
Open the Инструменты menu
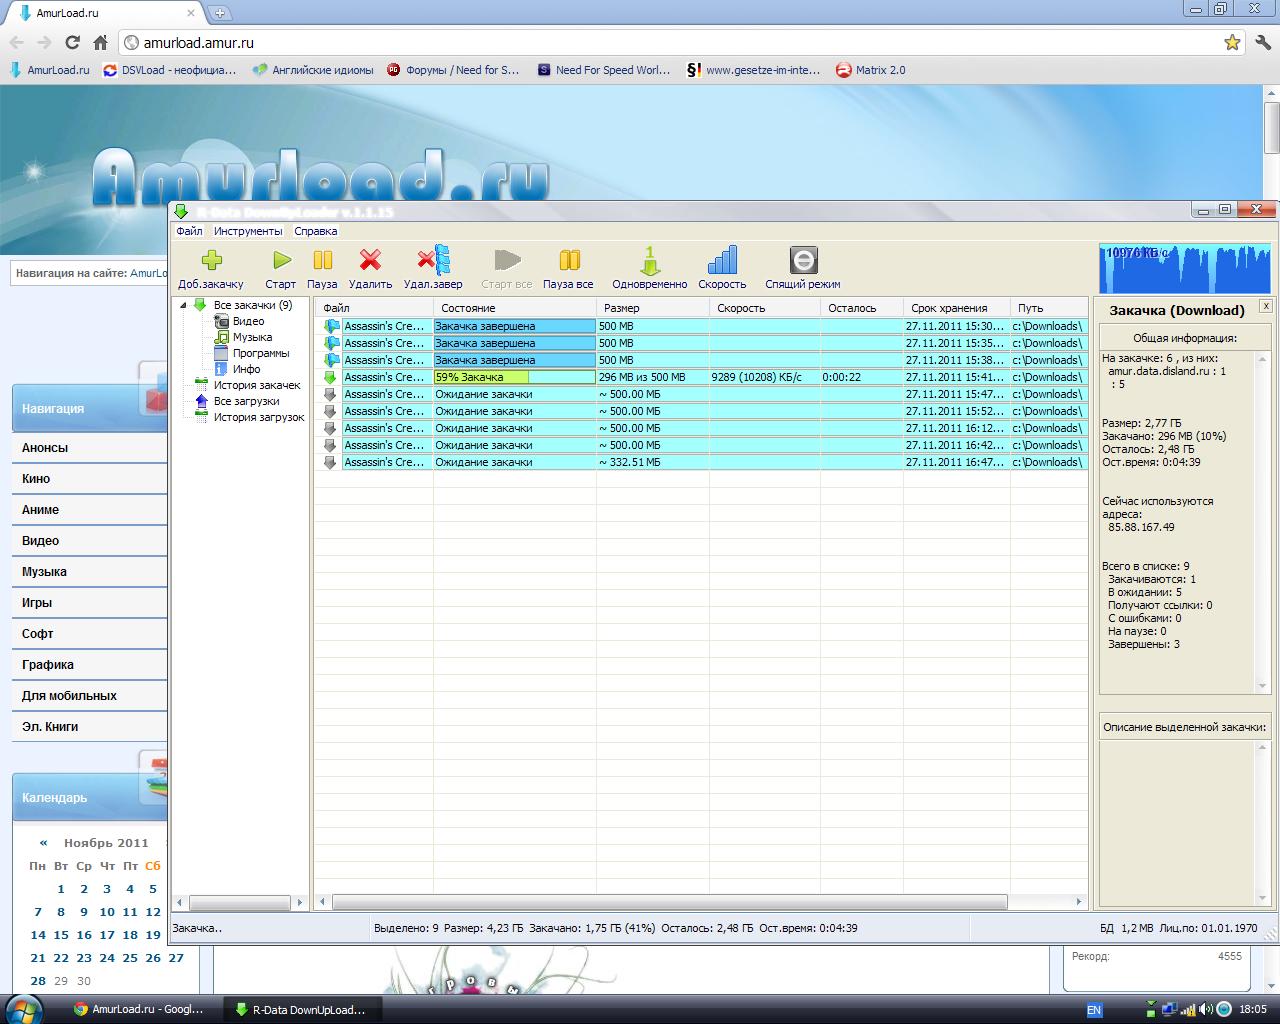point(248,231)
